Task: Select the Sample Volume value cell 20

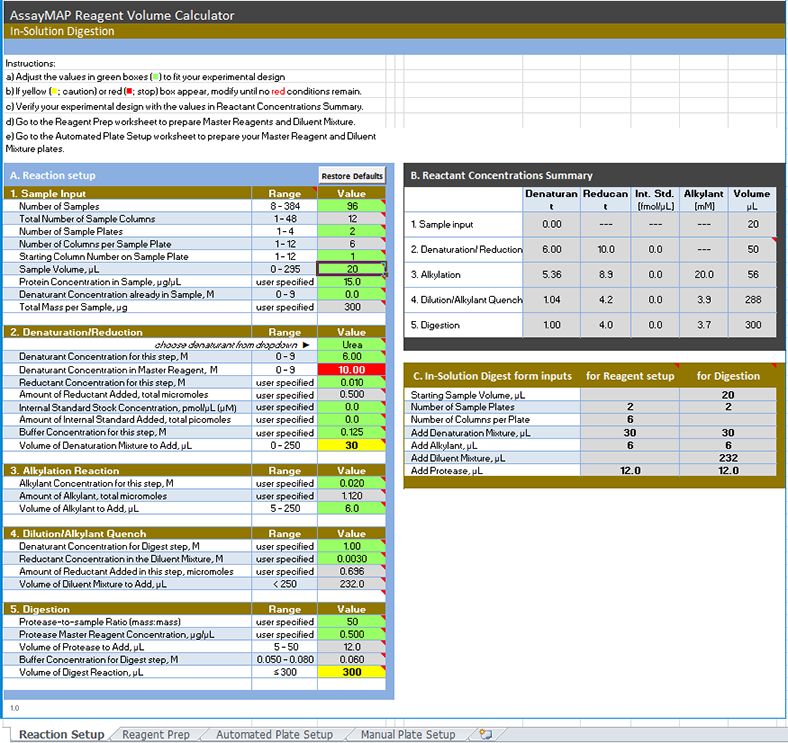Action: tap(351, 269)
